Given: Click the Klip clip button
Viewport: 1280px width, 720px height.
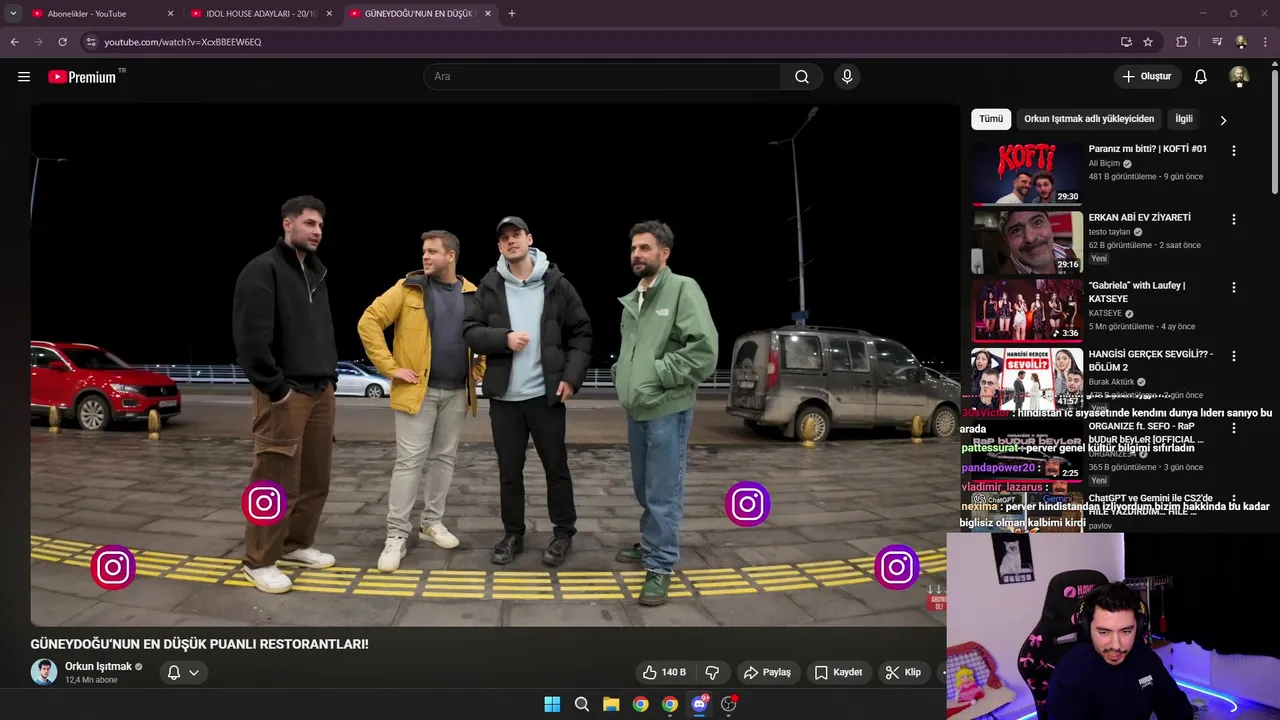Looking at the screenshot, I should coord(903,673).
